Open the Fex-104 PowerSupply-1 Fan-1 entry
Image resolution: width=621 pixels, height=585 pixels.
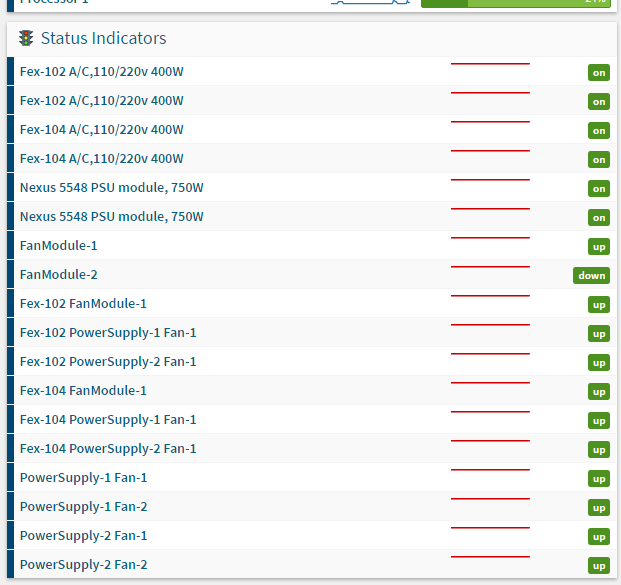pos(108,419)
